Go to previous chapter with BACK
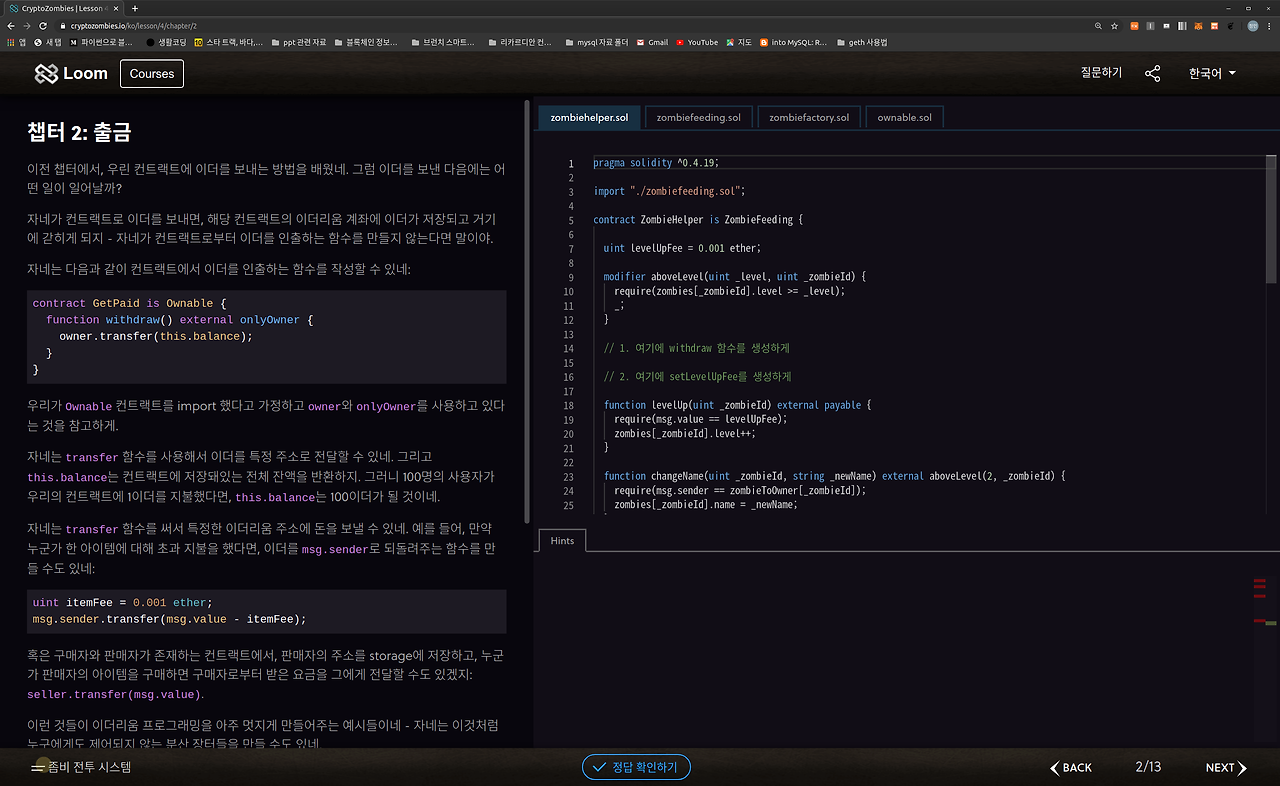The width and height of the screenshot is (1280, 786). coord(1071,767)
